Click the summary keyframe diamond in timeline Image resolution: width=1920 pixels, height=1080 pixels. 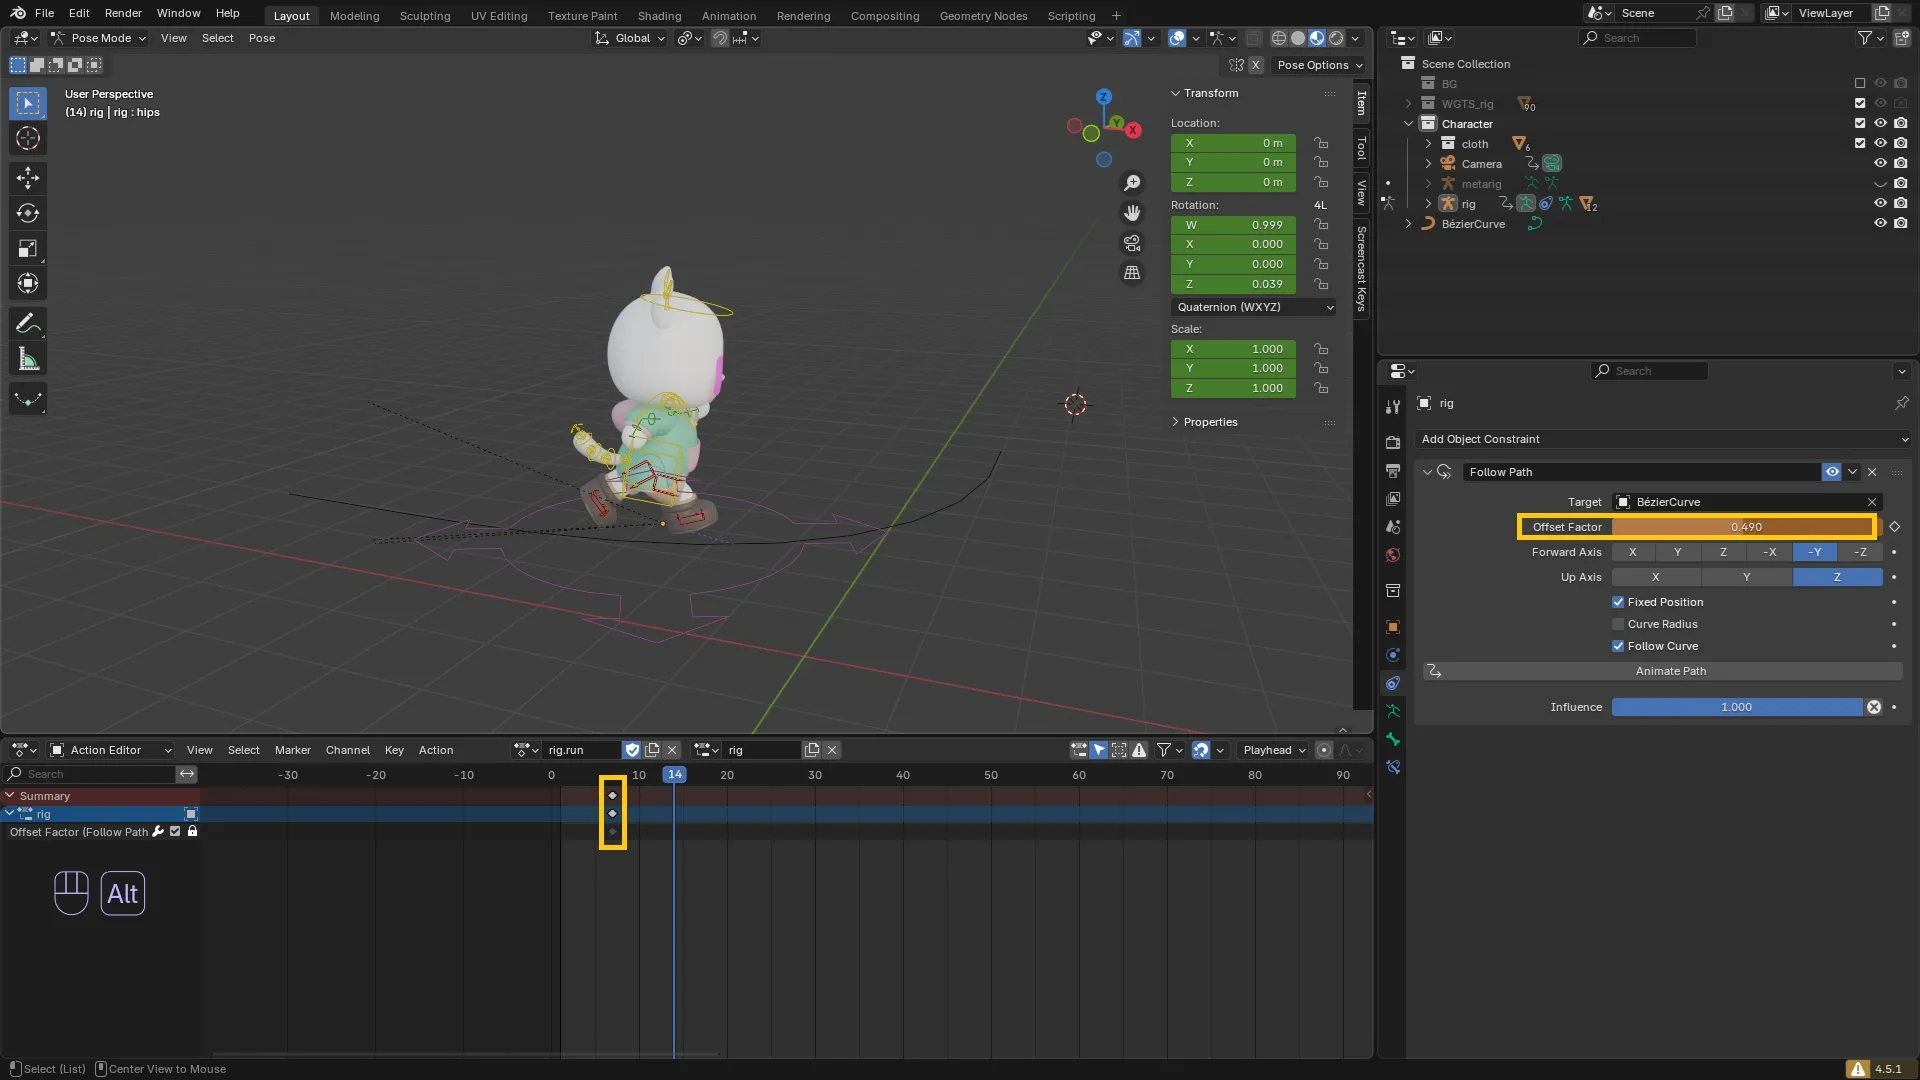[x=612, y=796]
